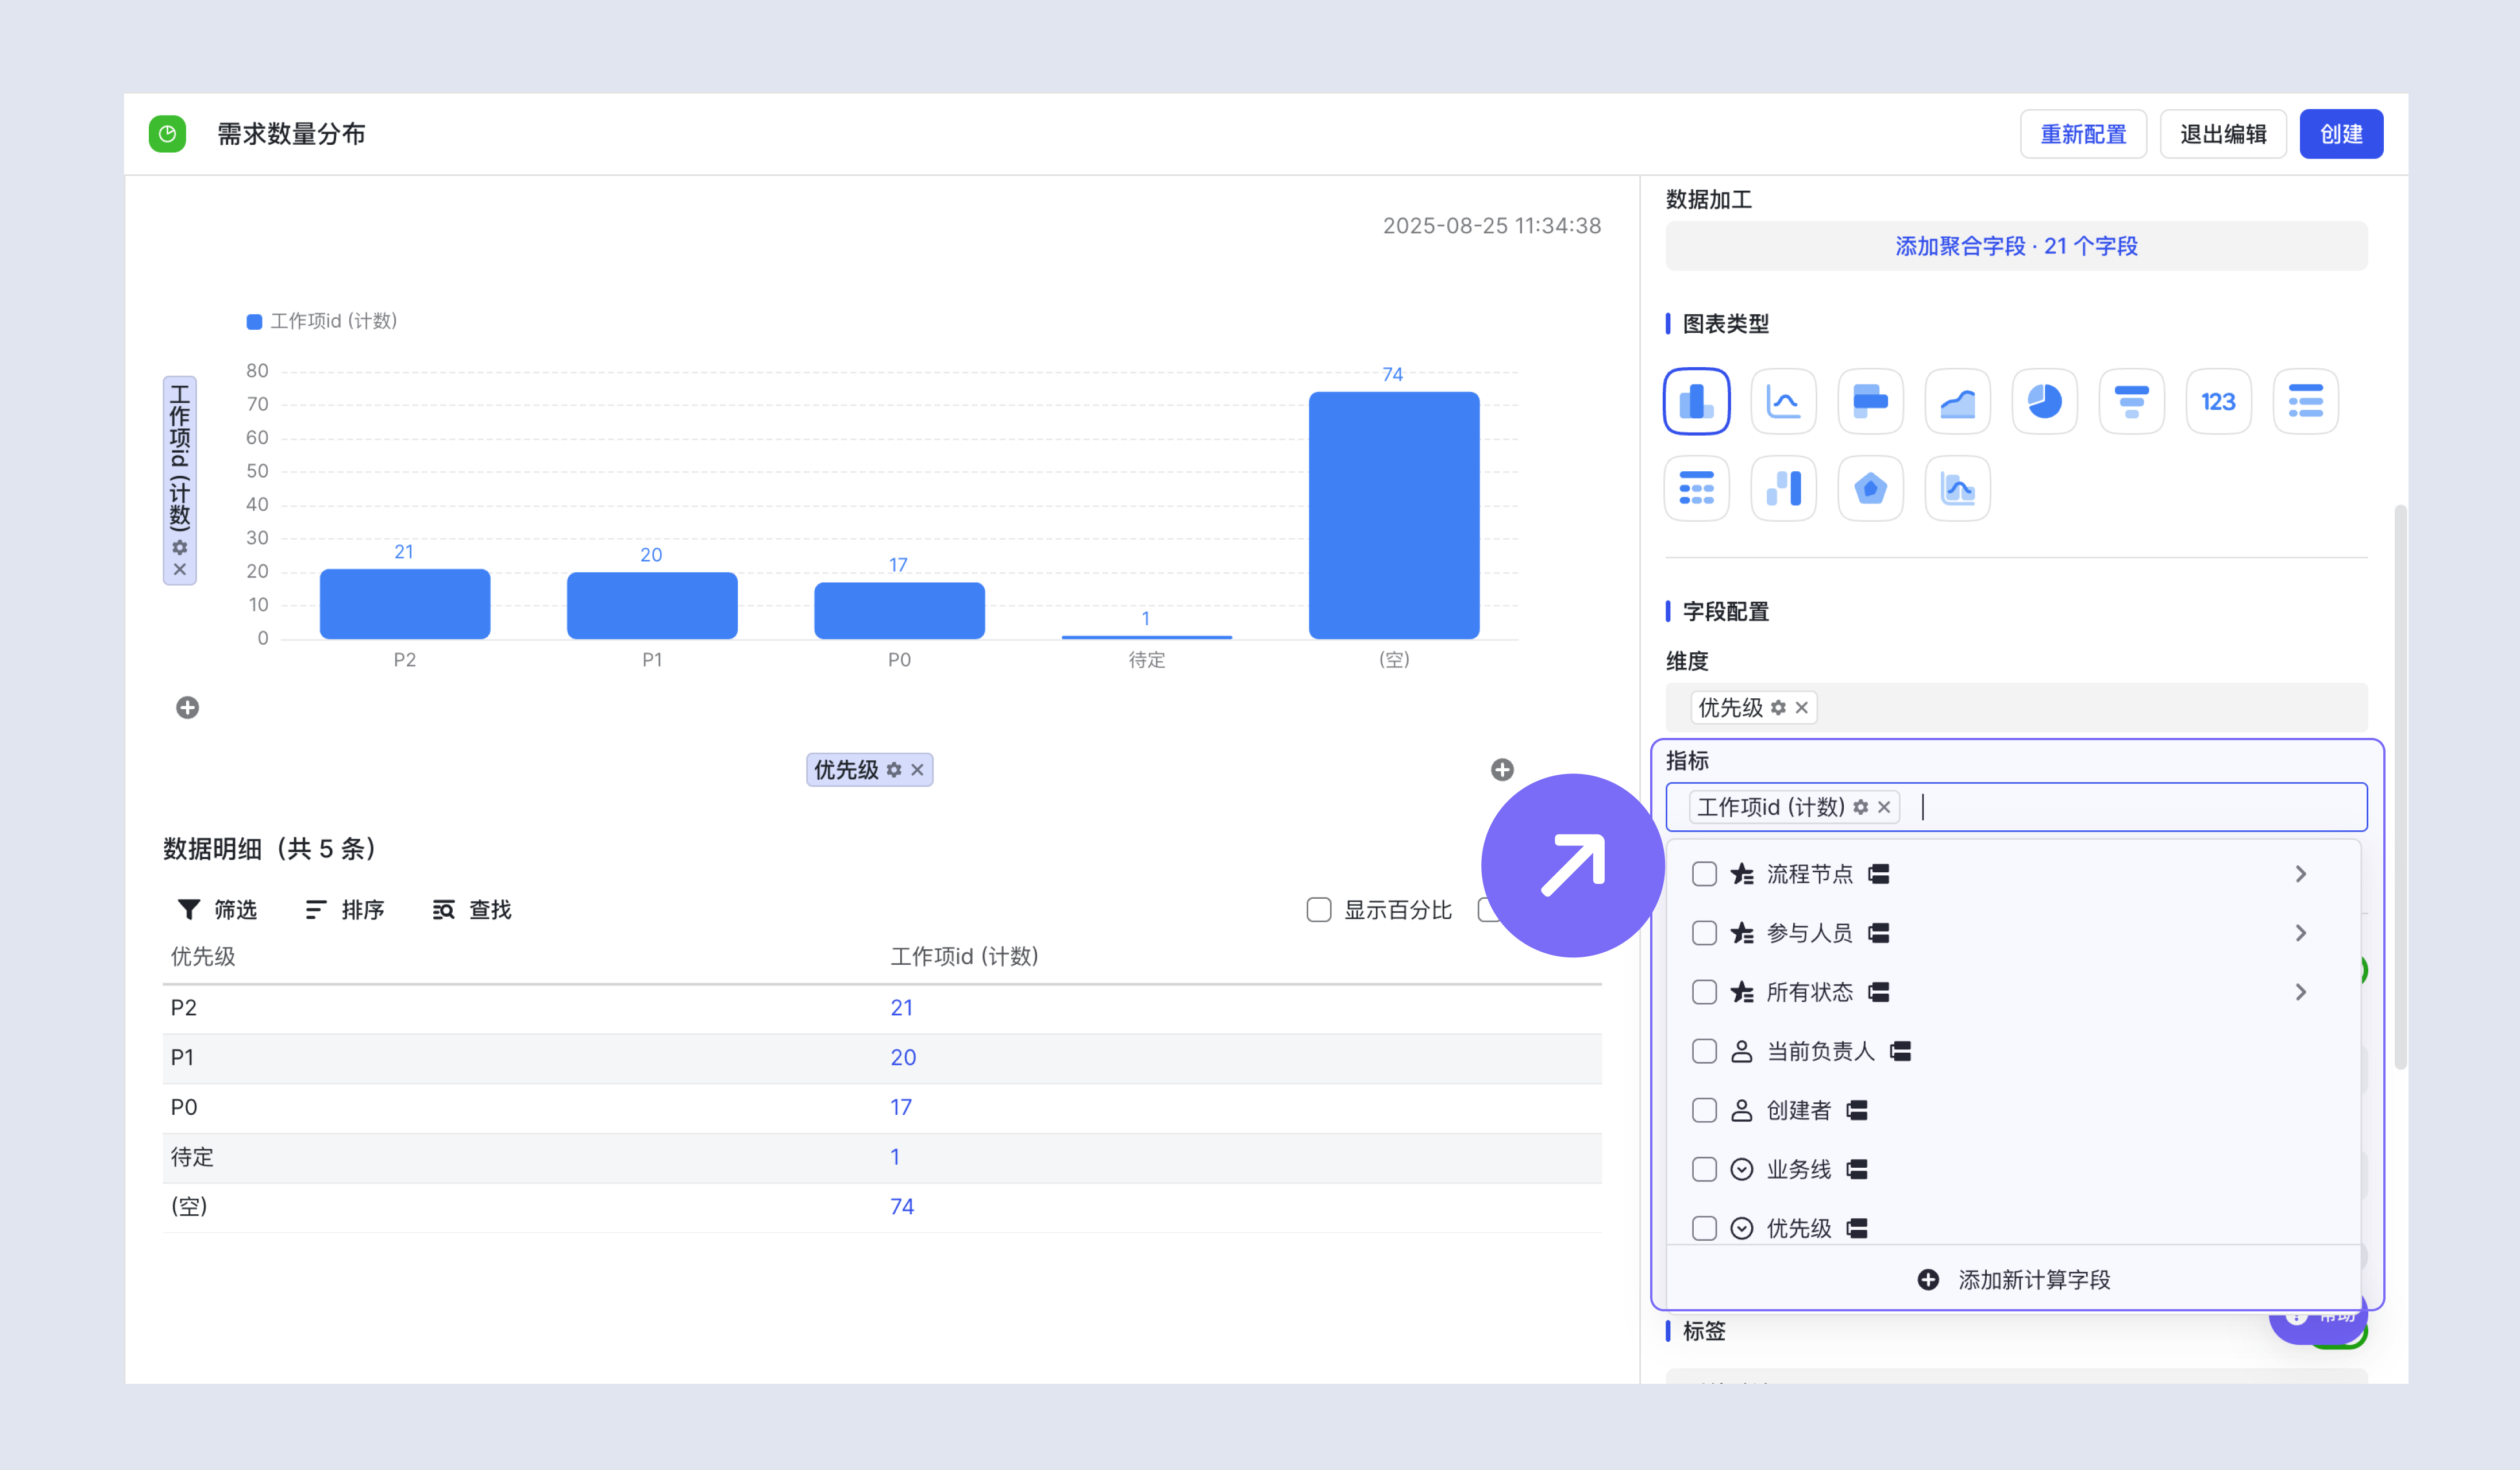Screen dimensions: 2520x1470
Task: Remove 优先级 tag below the chart
Action: [917, 770]
